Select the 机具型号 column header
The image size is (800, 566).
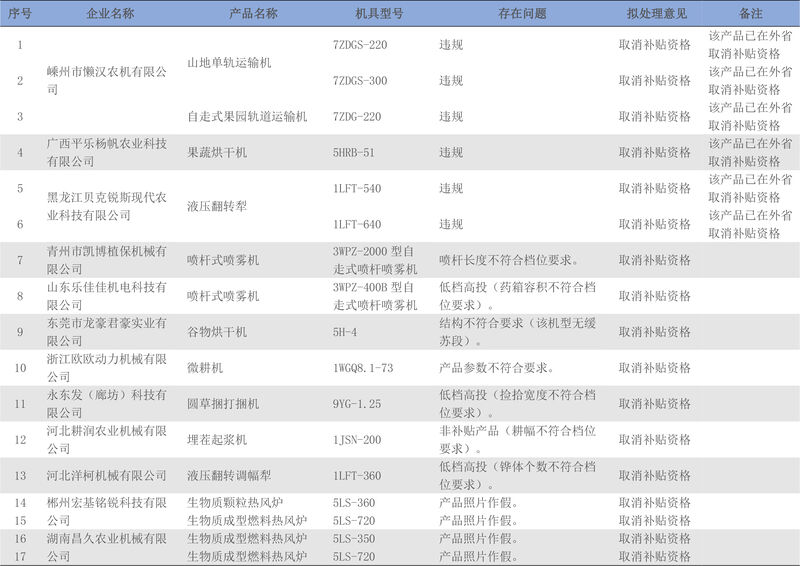379,14
